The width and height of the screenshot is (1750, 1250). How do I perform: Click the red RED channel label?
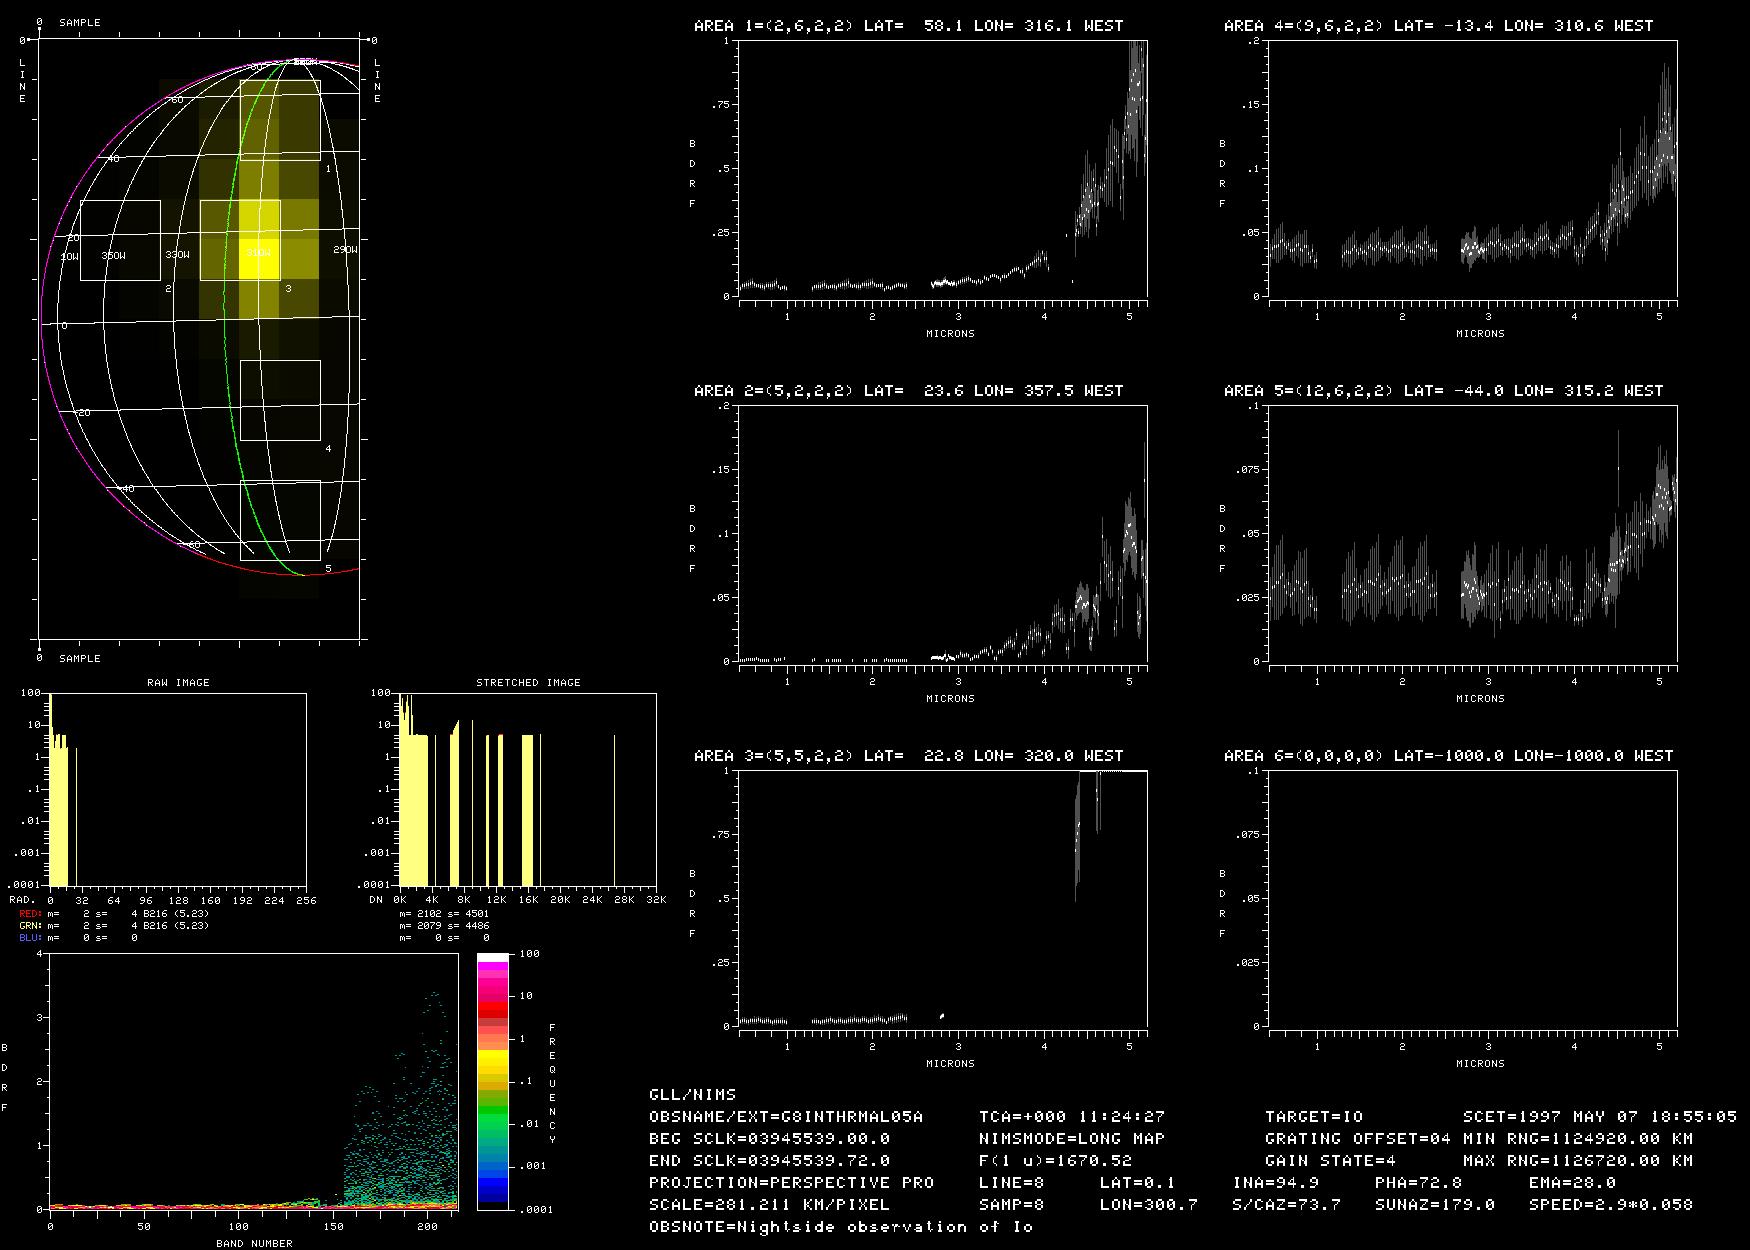[x=30, y=914]
